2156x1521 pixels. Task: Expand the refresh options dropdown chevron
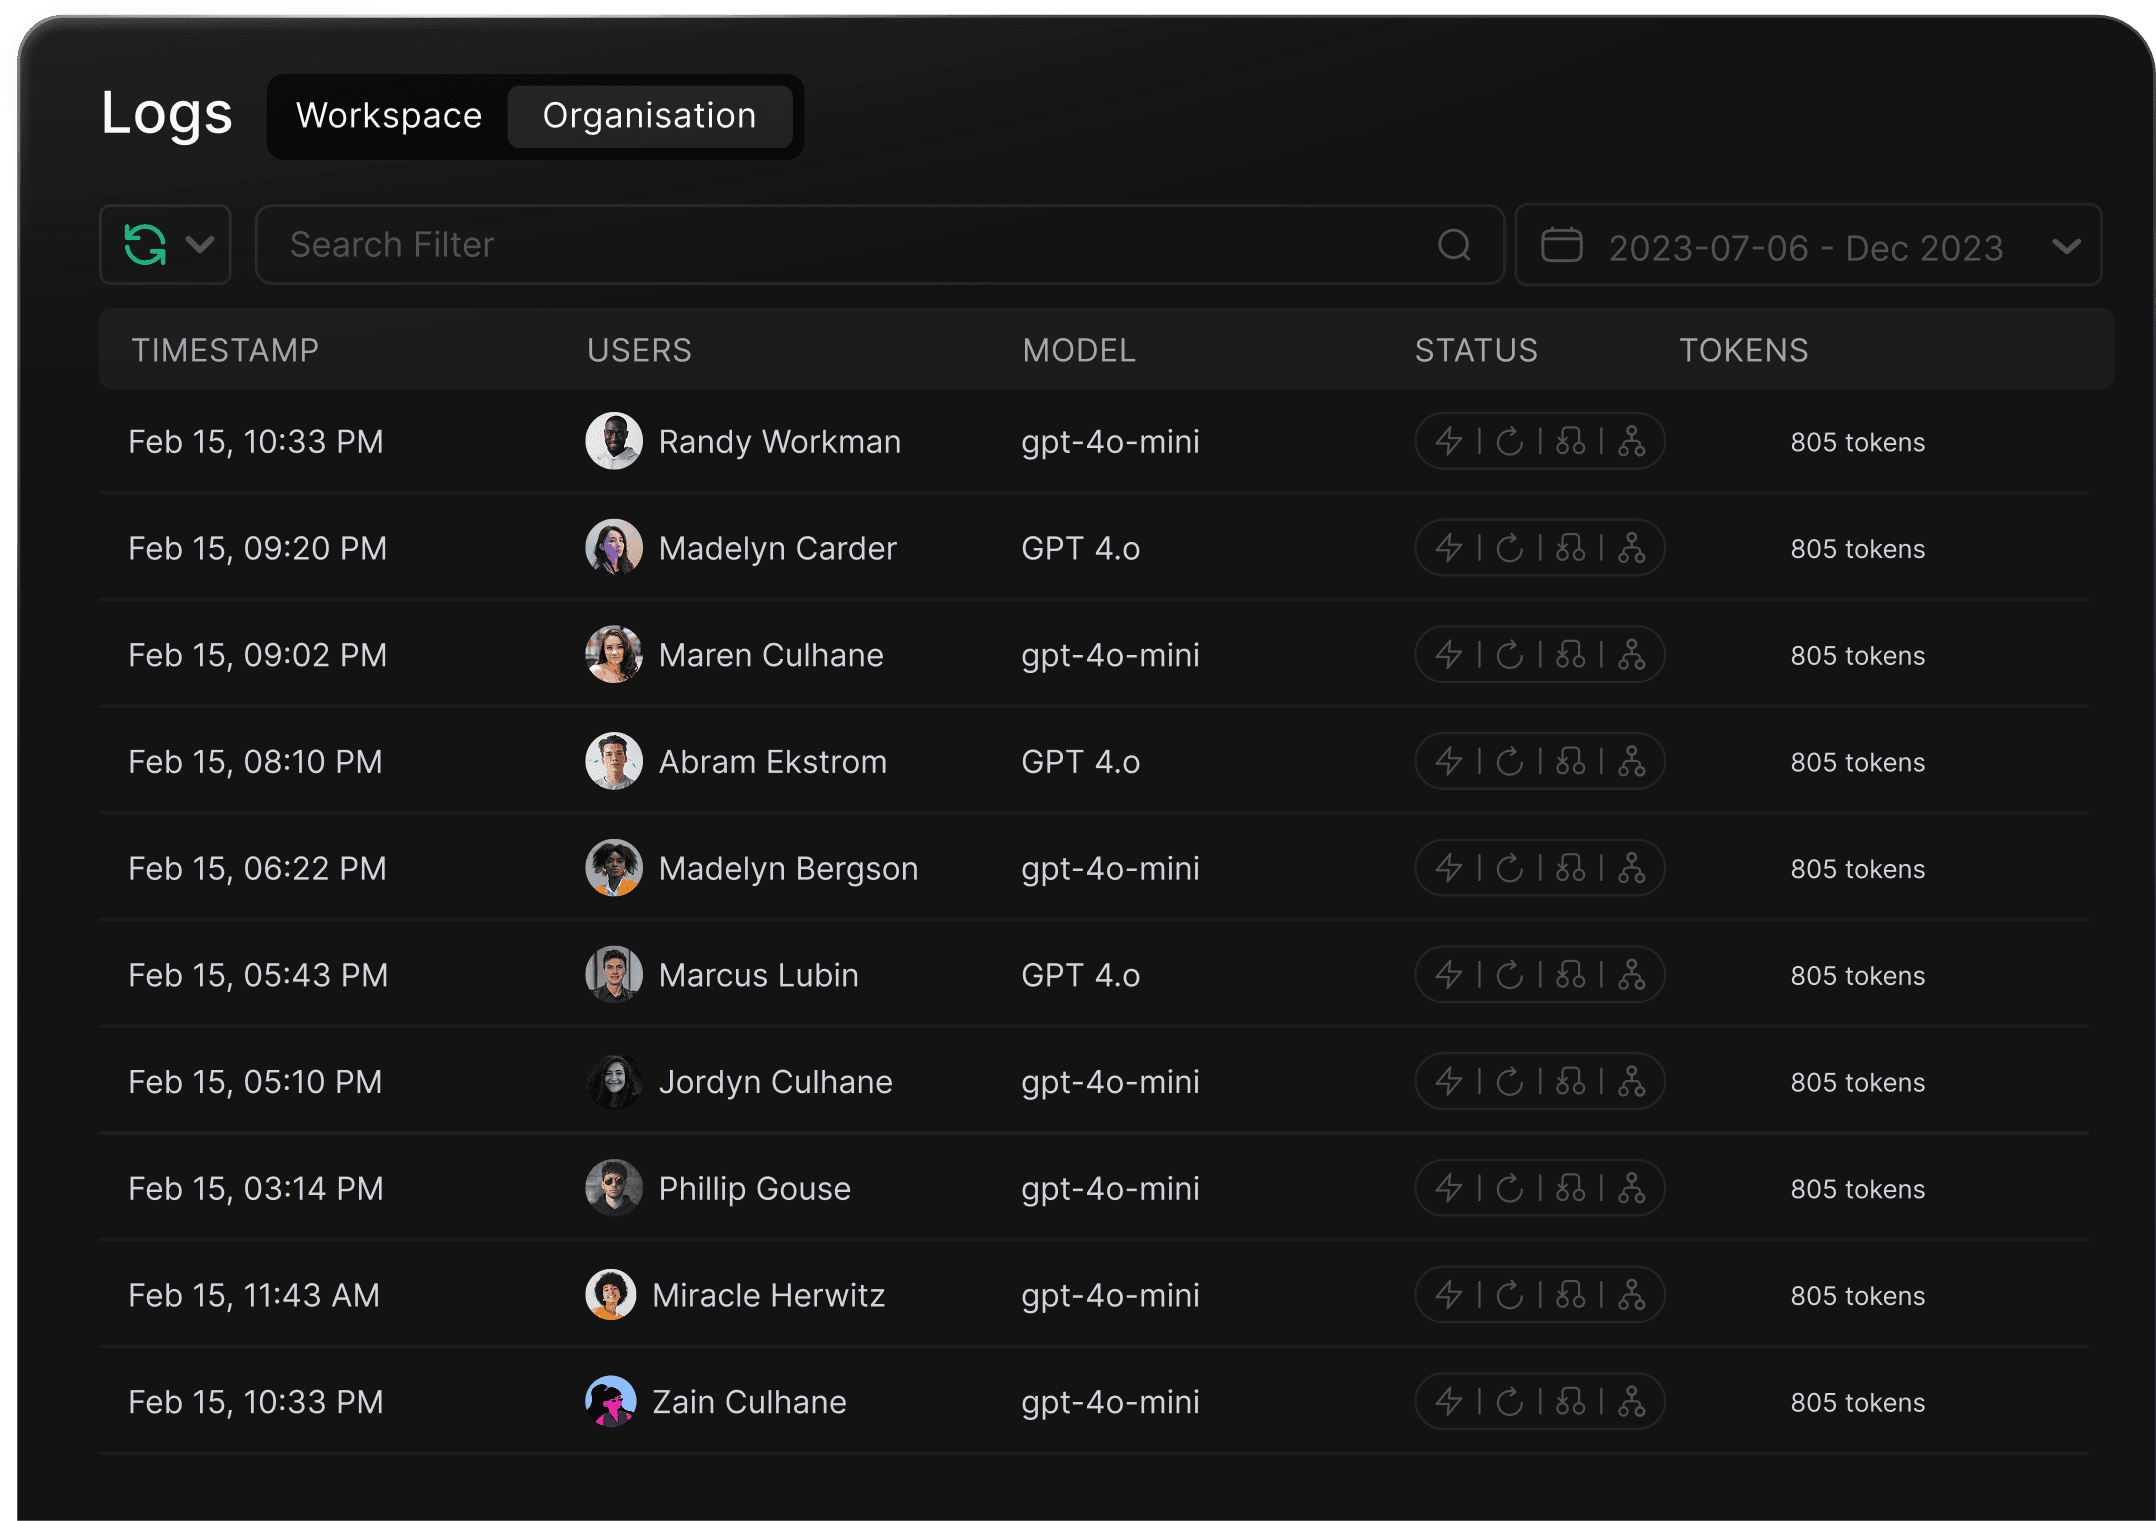coord(200,245)
